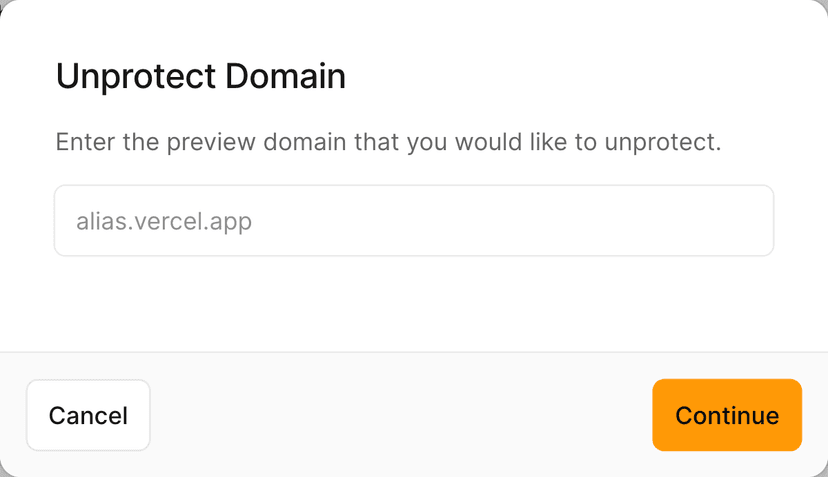The width and height of the screenshot is (828, 477).
Task: Click the dialog title "Unprotect Domain"
Action: point(201,76)
